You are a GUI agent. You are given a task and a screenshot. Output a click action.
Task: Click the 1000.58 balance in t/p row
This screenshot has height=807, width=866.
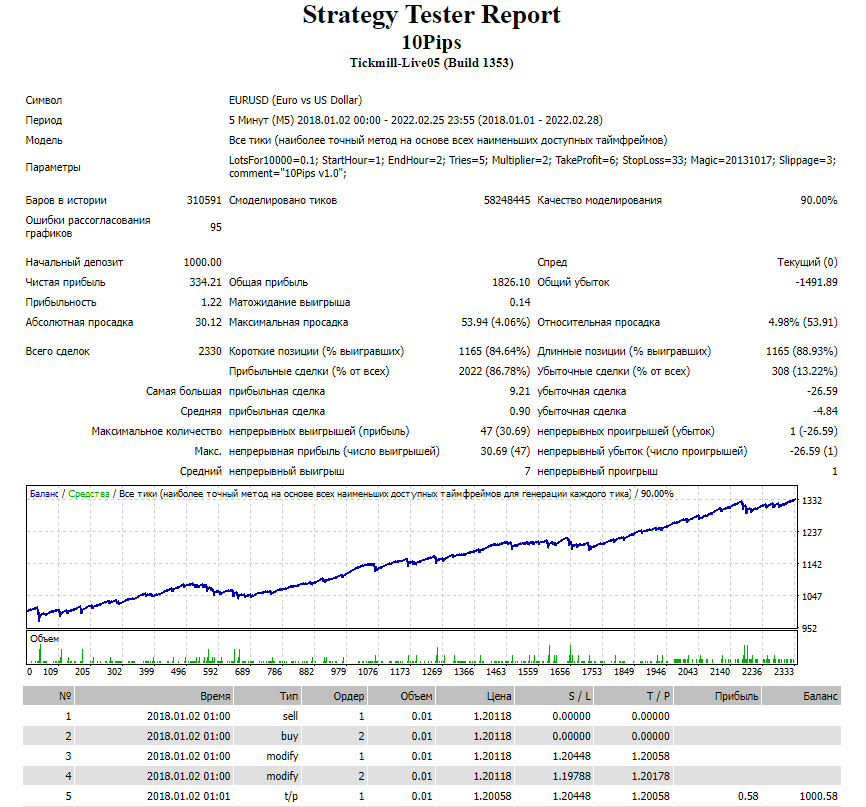[x=820, y=796]
